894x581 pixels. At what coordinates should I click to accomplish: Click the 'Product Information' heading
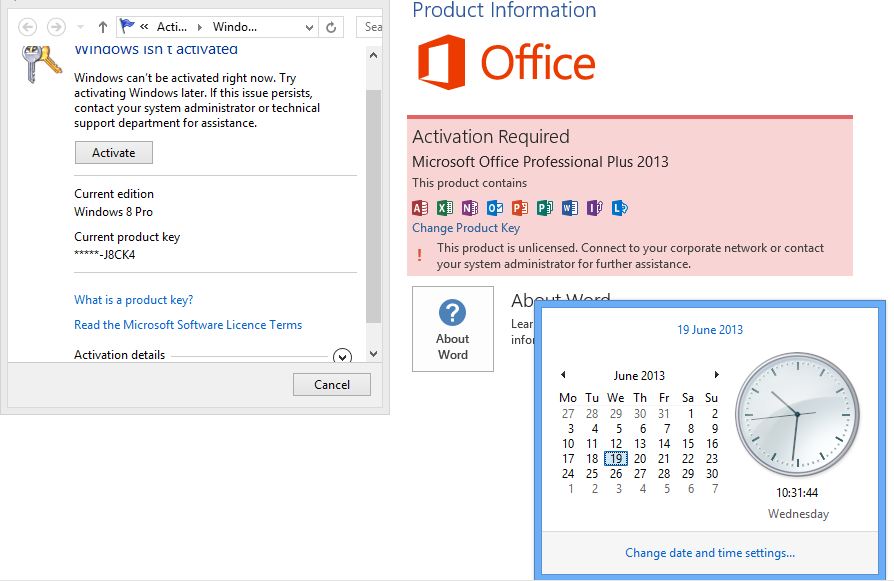click(504, 10)
